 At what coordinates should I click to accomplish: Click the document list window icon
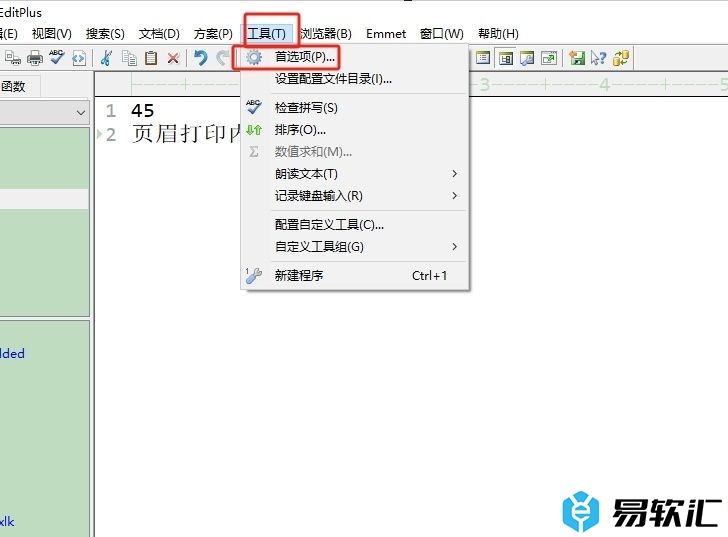point(483,58)
